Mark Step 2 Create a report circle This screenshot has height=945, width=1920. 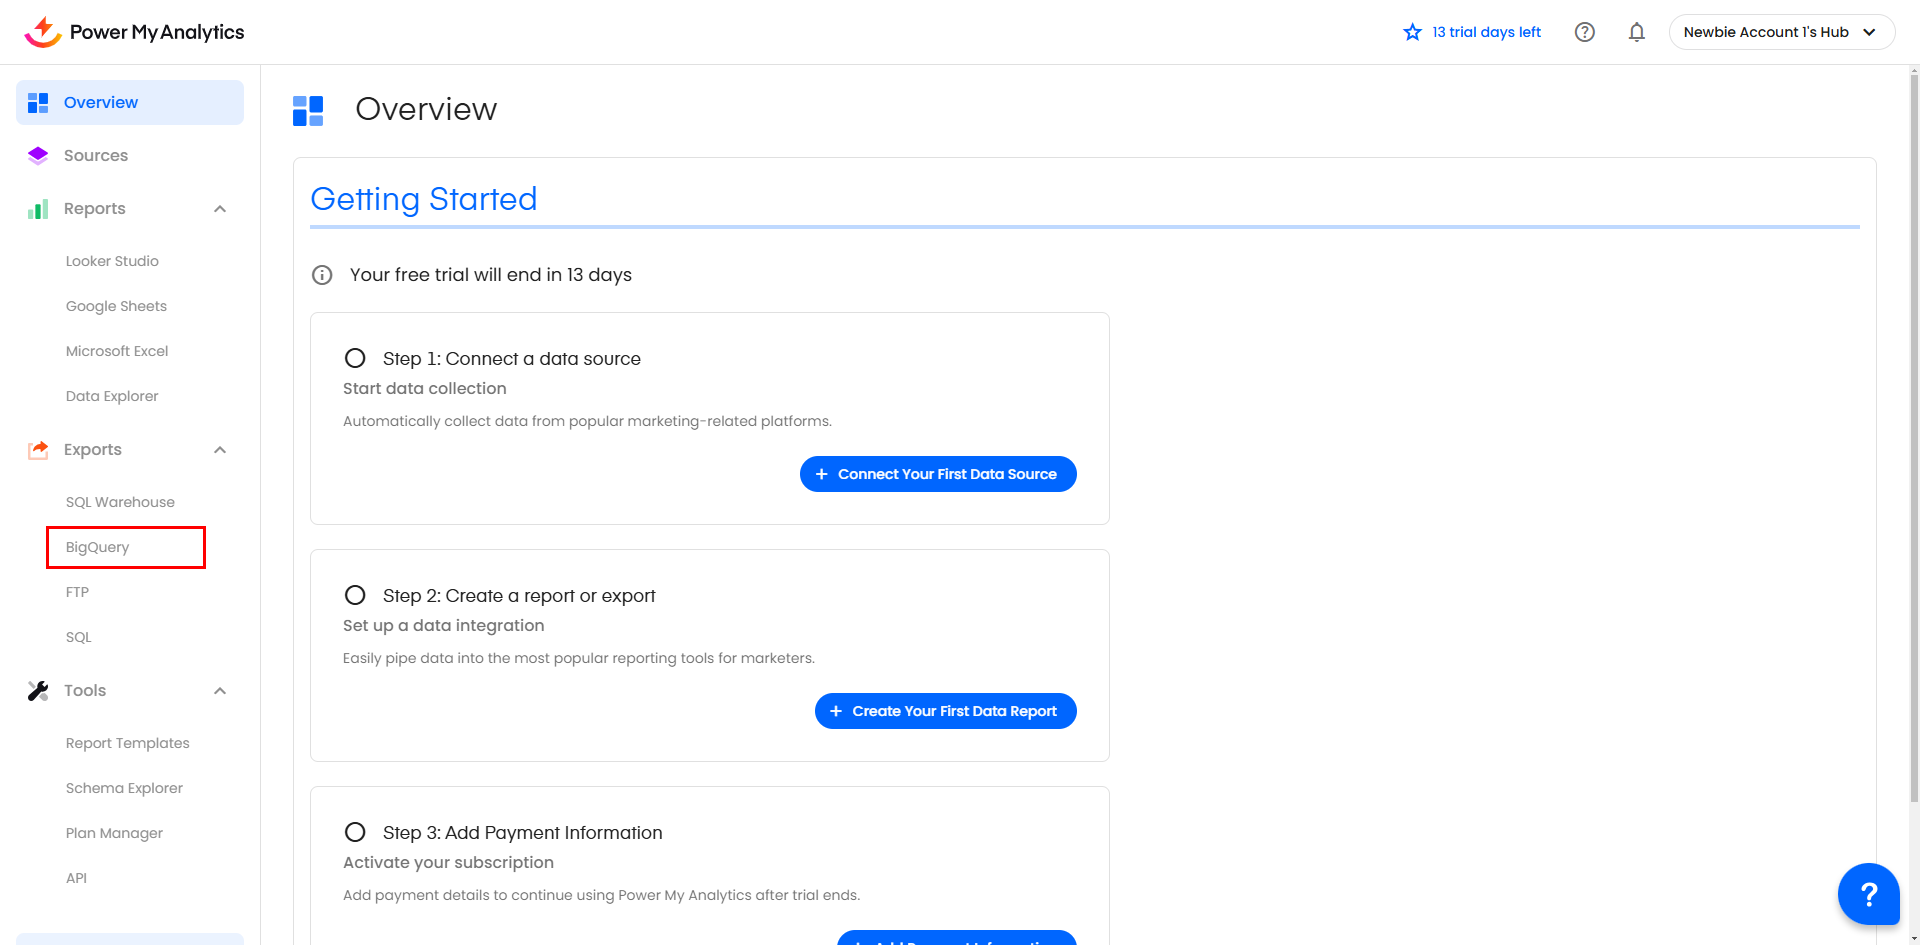(355, 595)
